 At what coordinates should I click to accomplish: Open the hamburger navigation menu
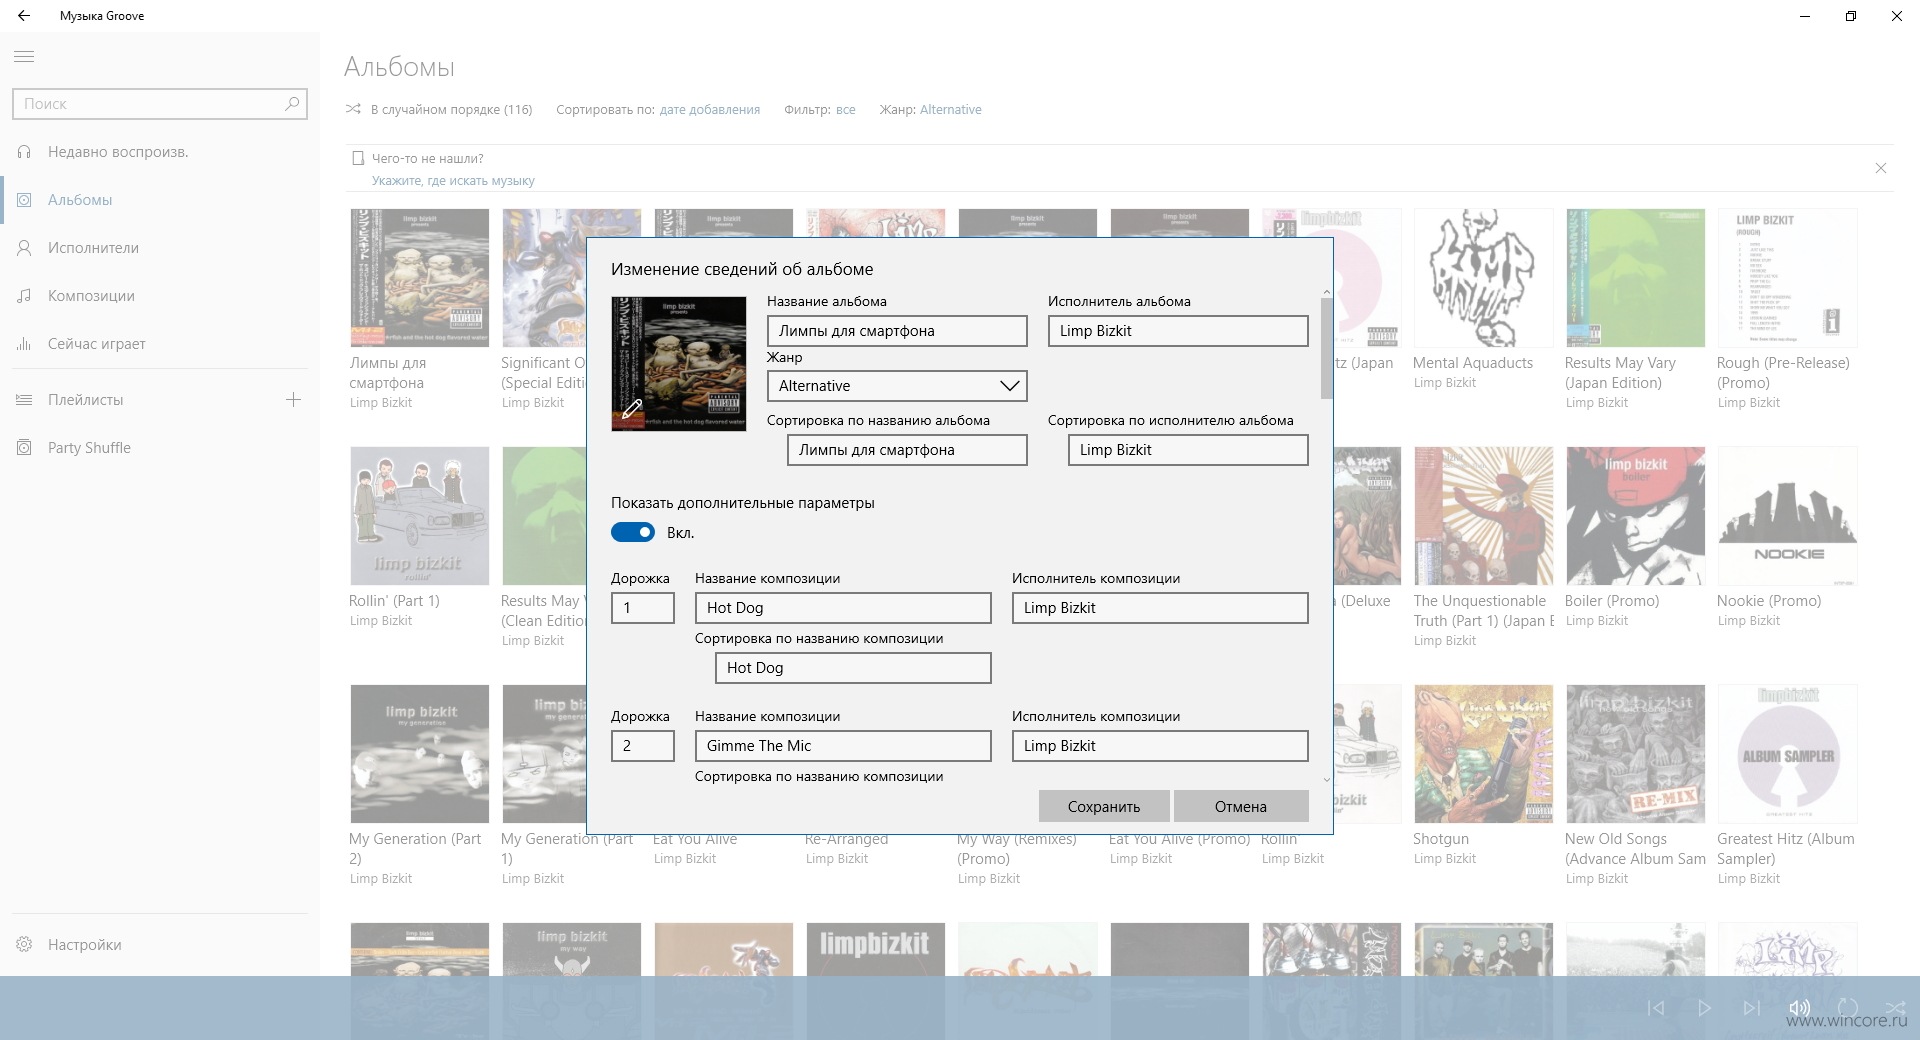coord(24,57)
